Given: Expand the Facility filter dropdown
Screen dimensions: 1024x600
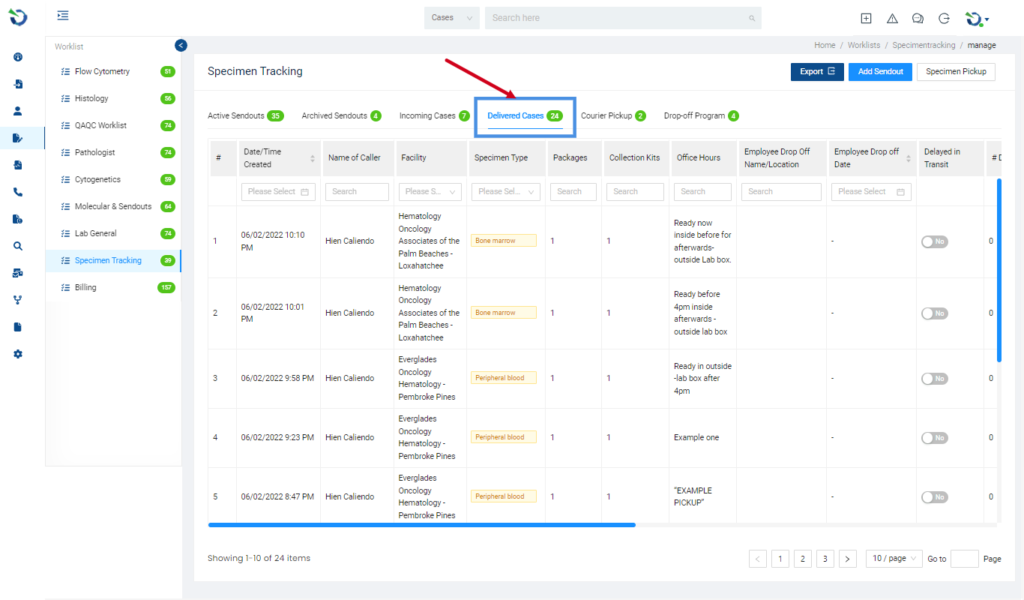Looking at the screenshot, I should click(430, 191).
